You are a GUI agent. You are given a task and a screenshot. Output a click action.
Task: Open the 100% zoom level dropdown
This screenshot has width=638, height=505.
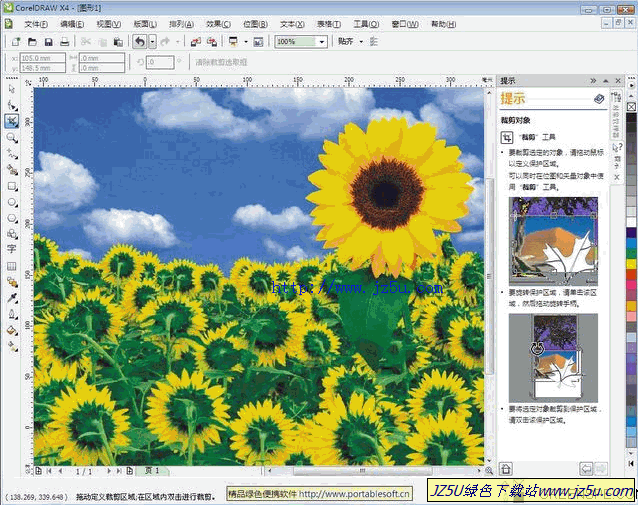tap(322, 42)
